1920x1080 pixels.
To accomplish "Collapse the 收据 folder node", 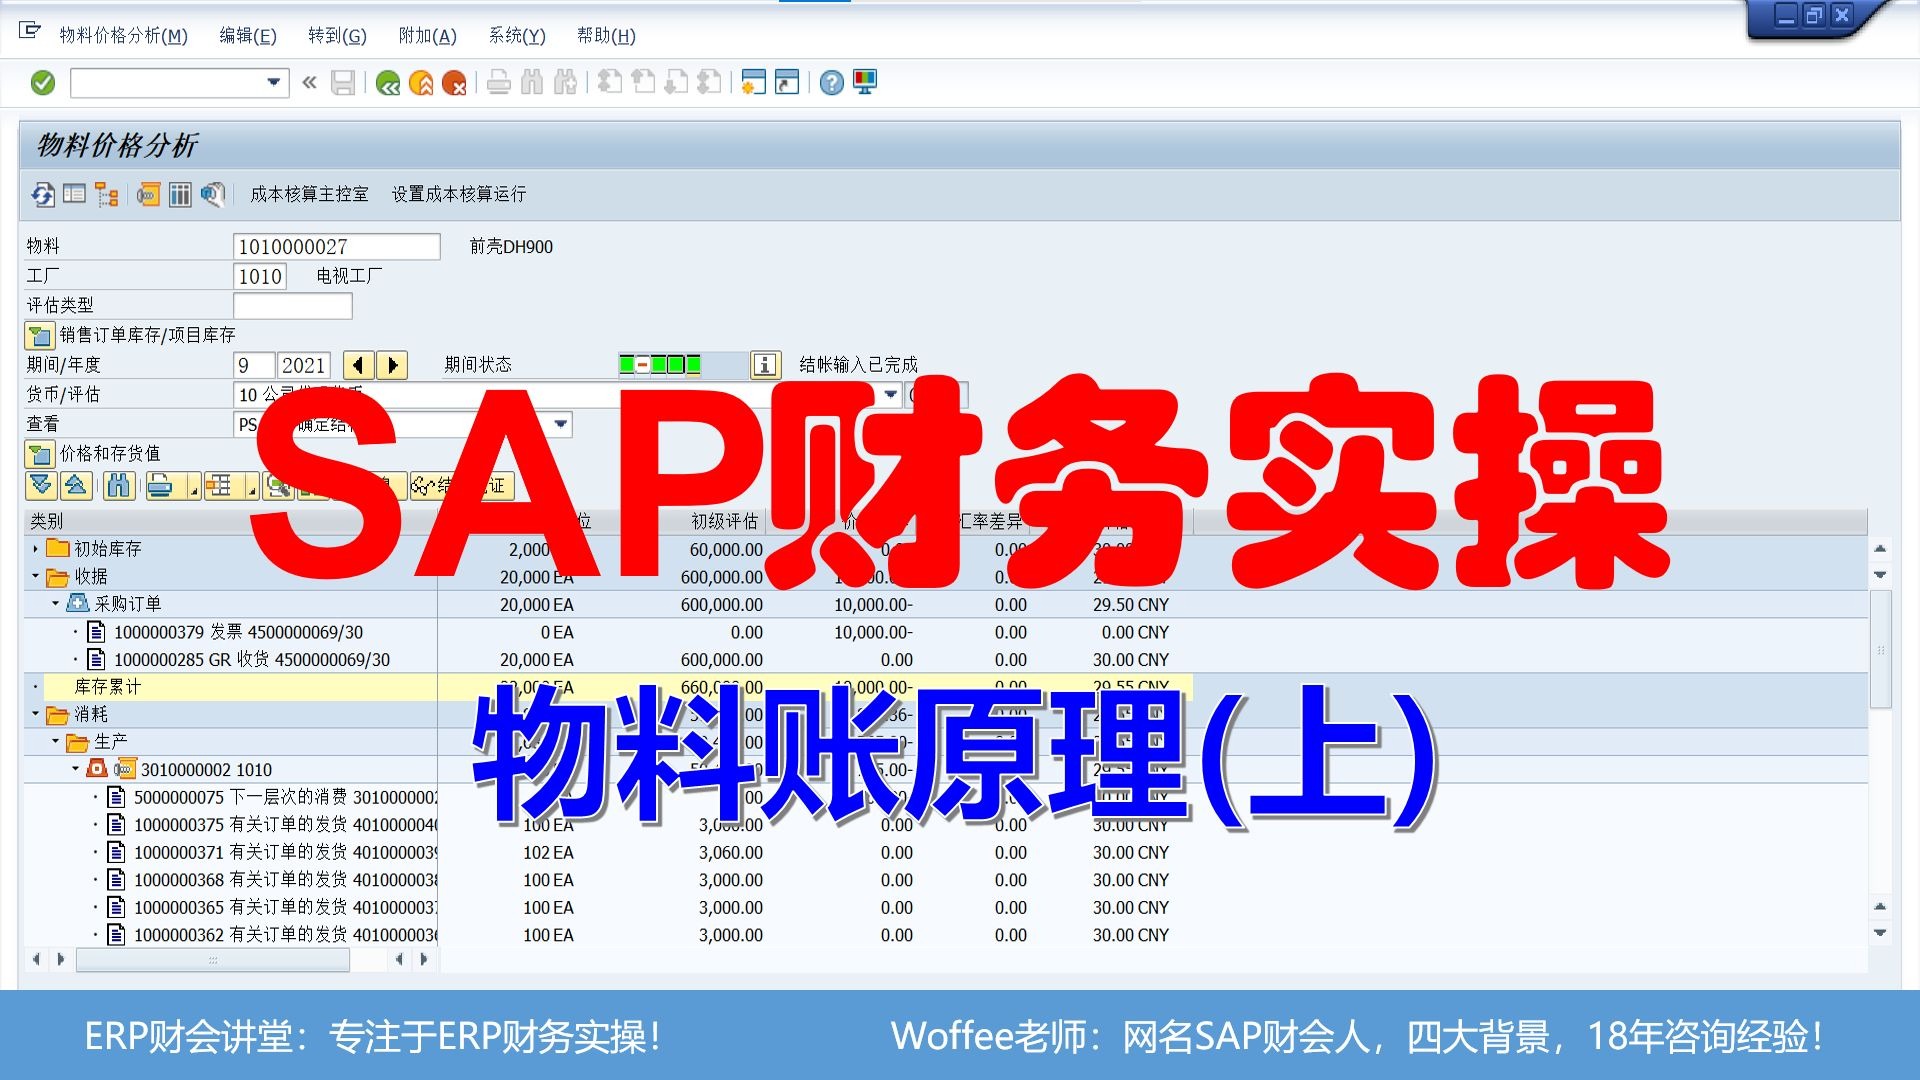I will click(x=36, y=576).
